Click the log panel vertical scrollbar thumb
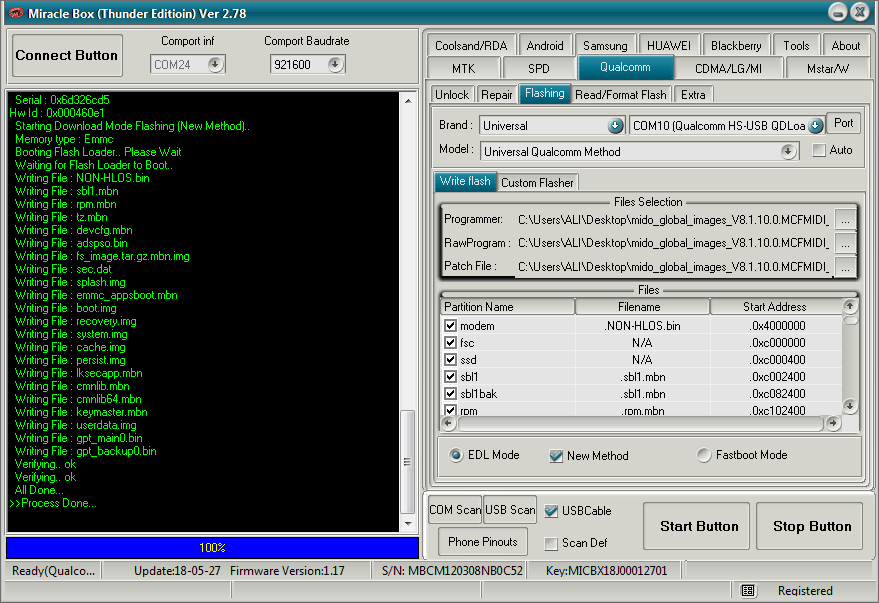879x603 pixels. (408, 462)
